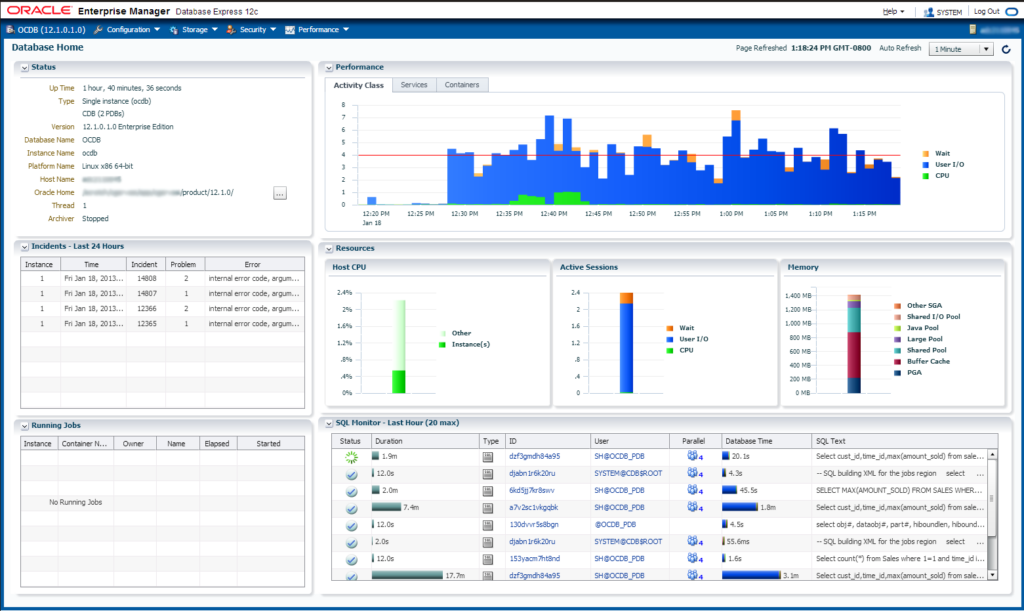The width and height of the screenshot is (1024, 611).
Task: Collapse the Status section
Action: 22,67
